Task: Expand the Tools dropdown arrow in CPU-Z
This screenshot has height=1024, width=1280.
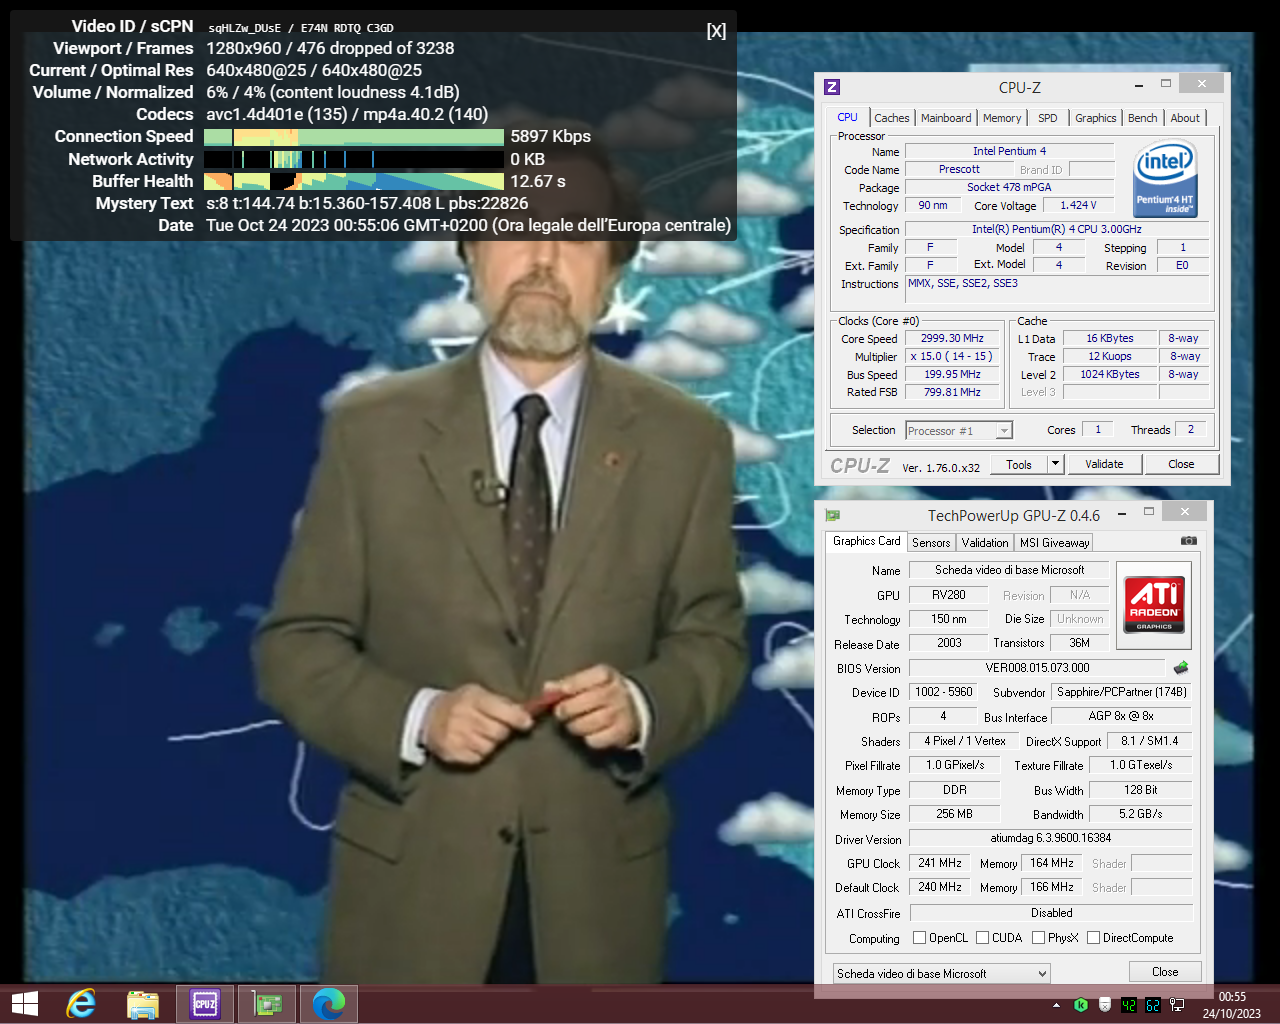Action: click(x=1055, y=464)
